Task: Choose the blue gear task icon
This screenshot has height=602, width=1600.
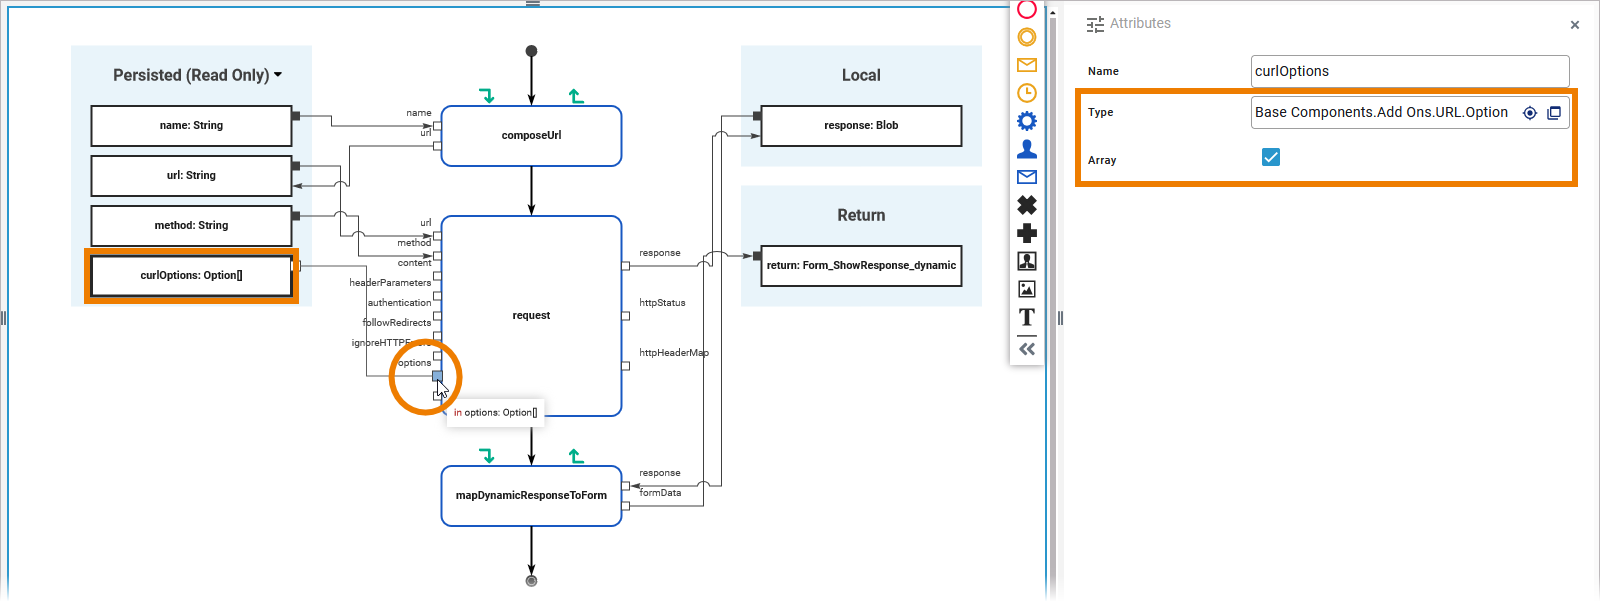Action: tap(1027, 121)
